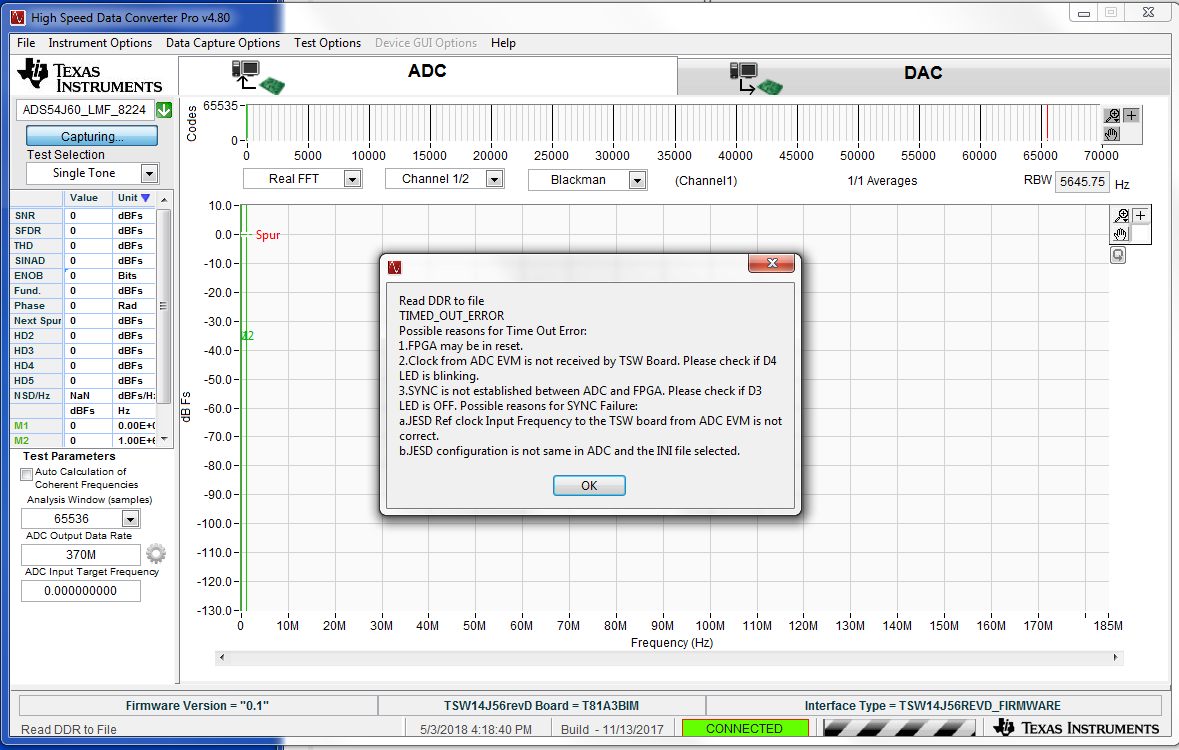The height and width of the screenshot is (750, 1179).
Task: Select the zoom tool on the Codes graph
Action: coord(1112,115)
